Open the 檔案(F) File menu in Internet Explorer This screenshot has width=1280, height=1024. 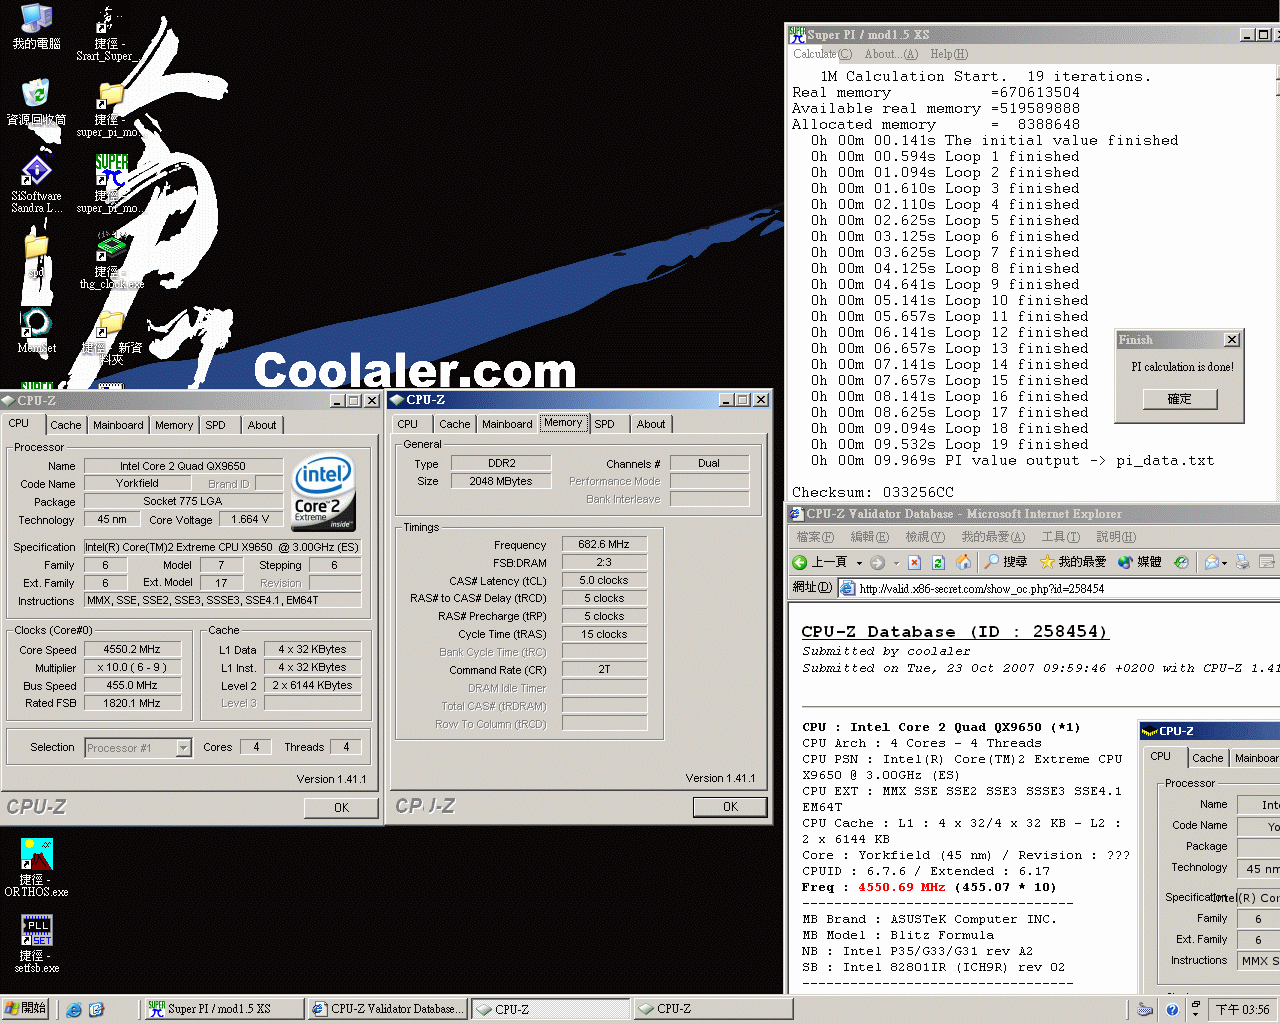(x=815, y=537)
